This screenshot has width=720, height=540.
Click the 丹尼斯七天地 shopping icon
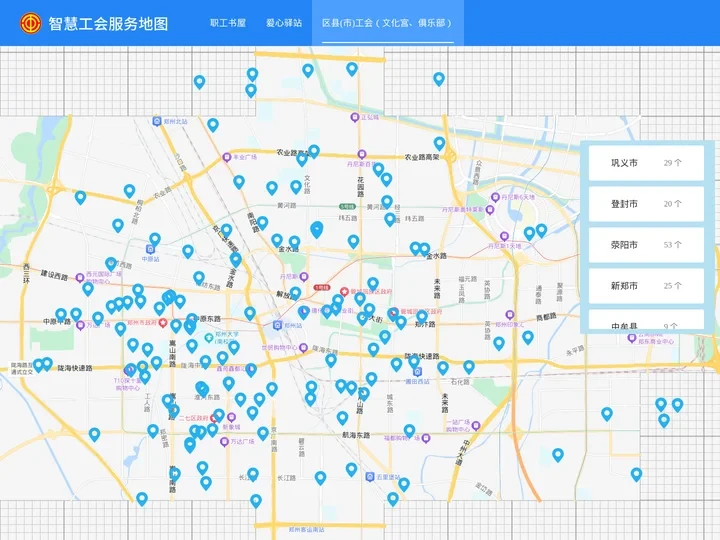coord(495,197)
